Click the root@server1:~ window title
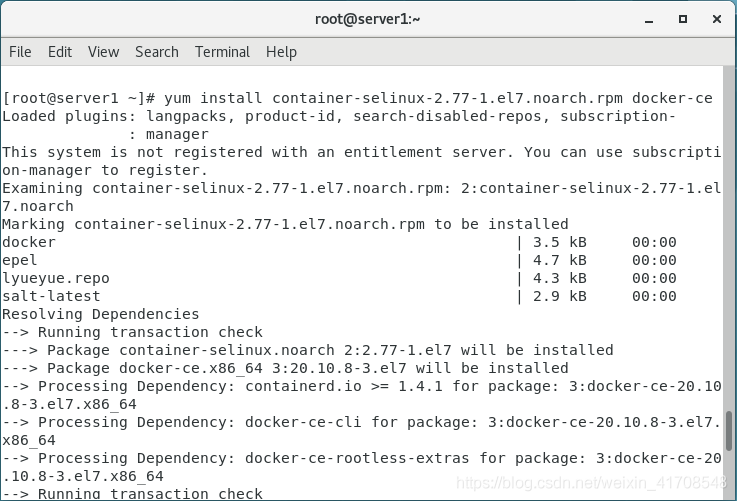Image resolution: width=737 pixels, height=501 pixels. (368, 19)
